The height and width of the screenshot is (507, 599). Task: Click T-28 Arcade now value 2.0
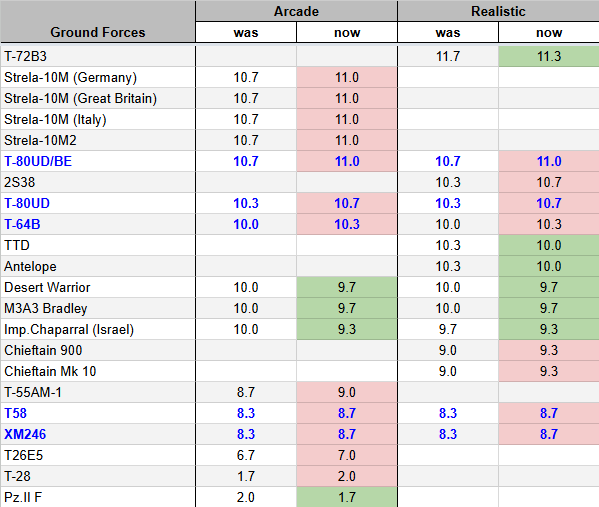(x=347, y=476)
